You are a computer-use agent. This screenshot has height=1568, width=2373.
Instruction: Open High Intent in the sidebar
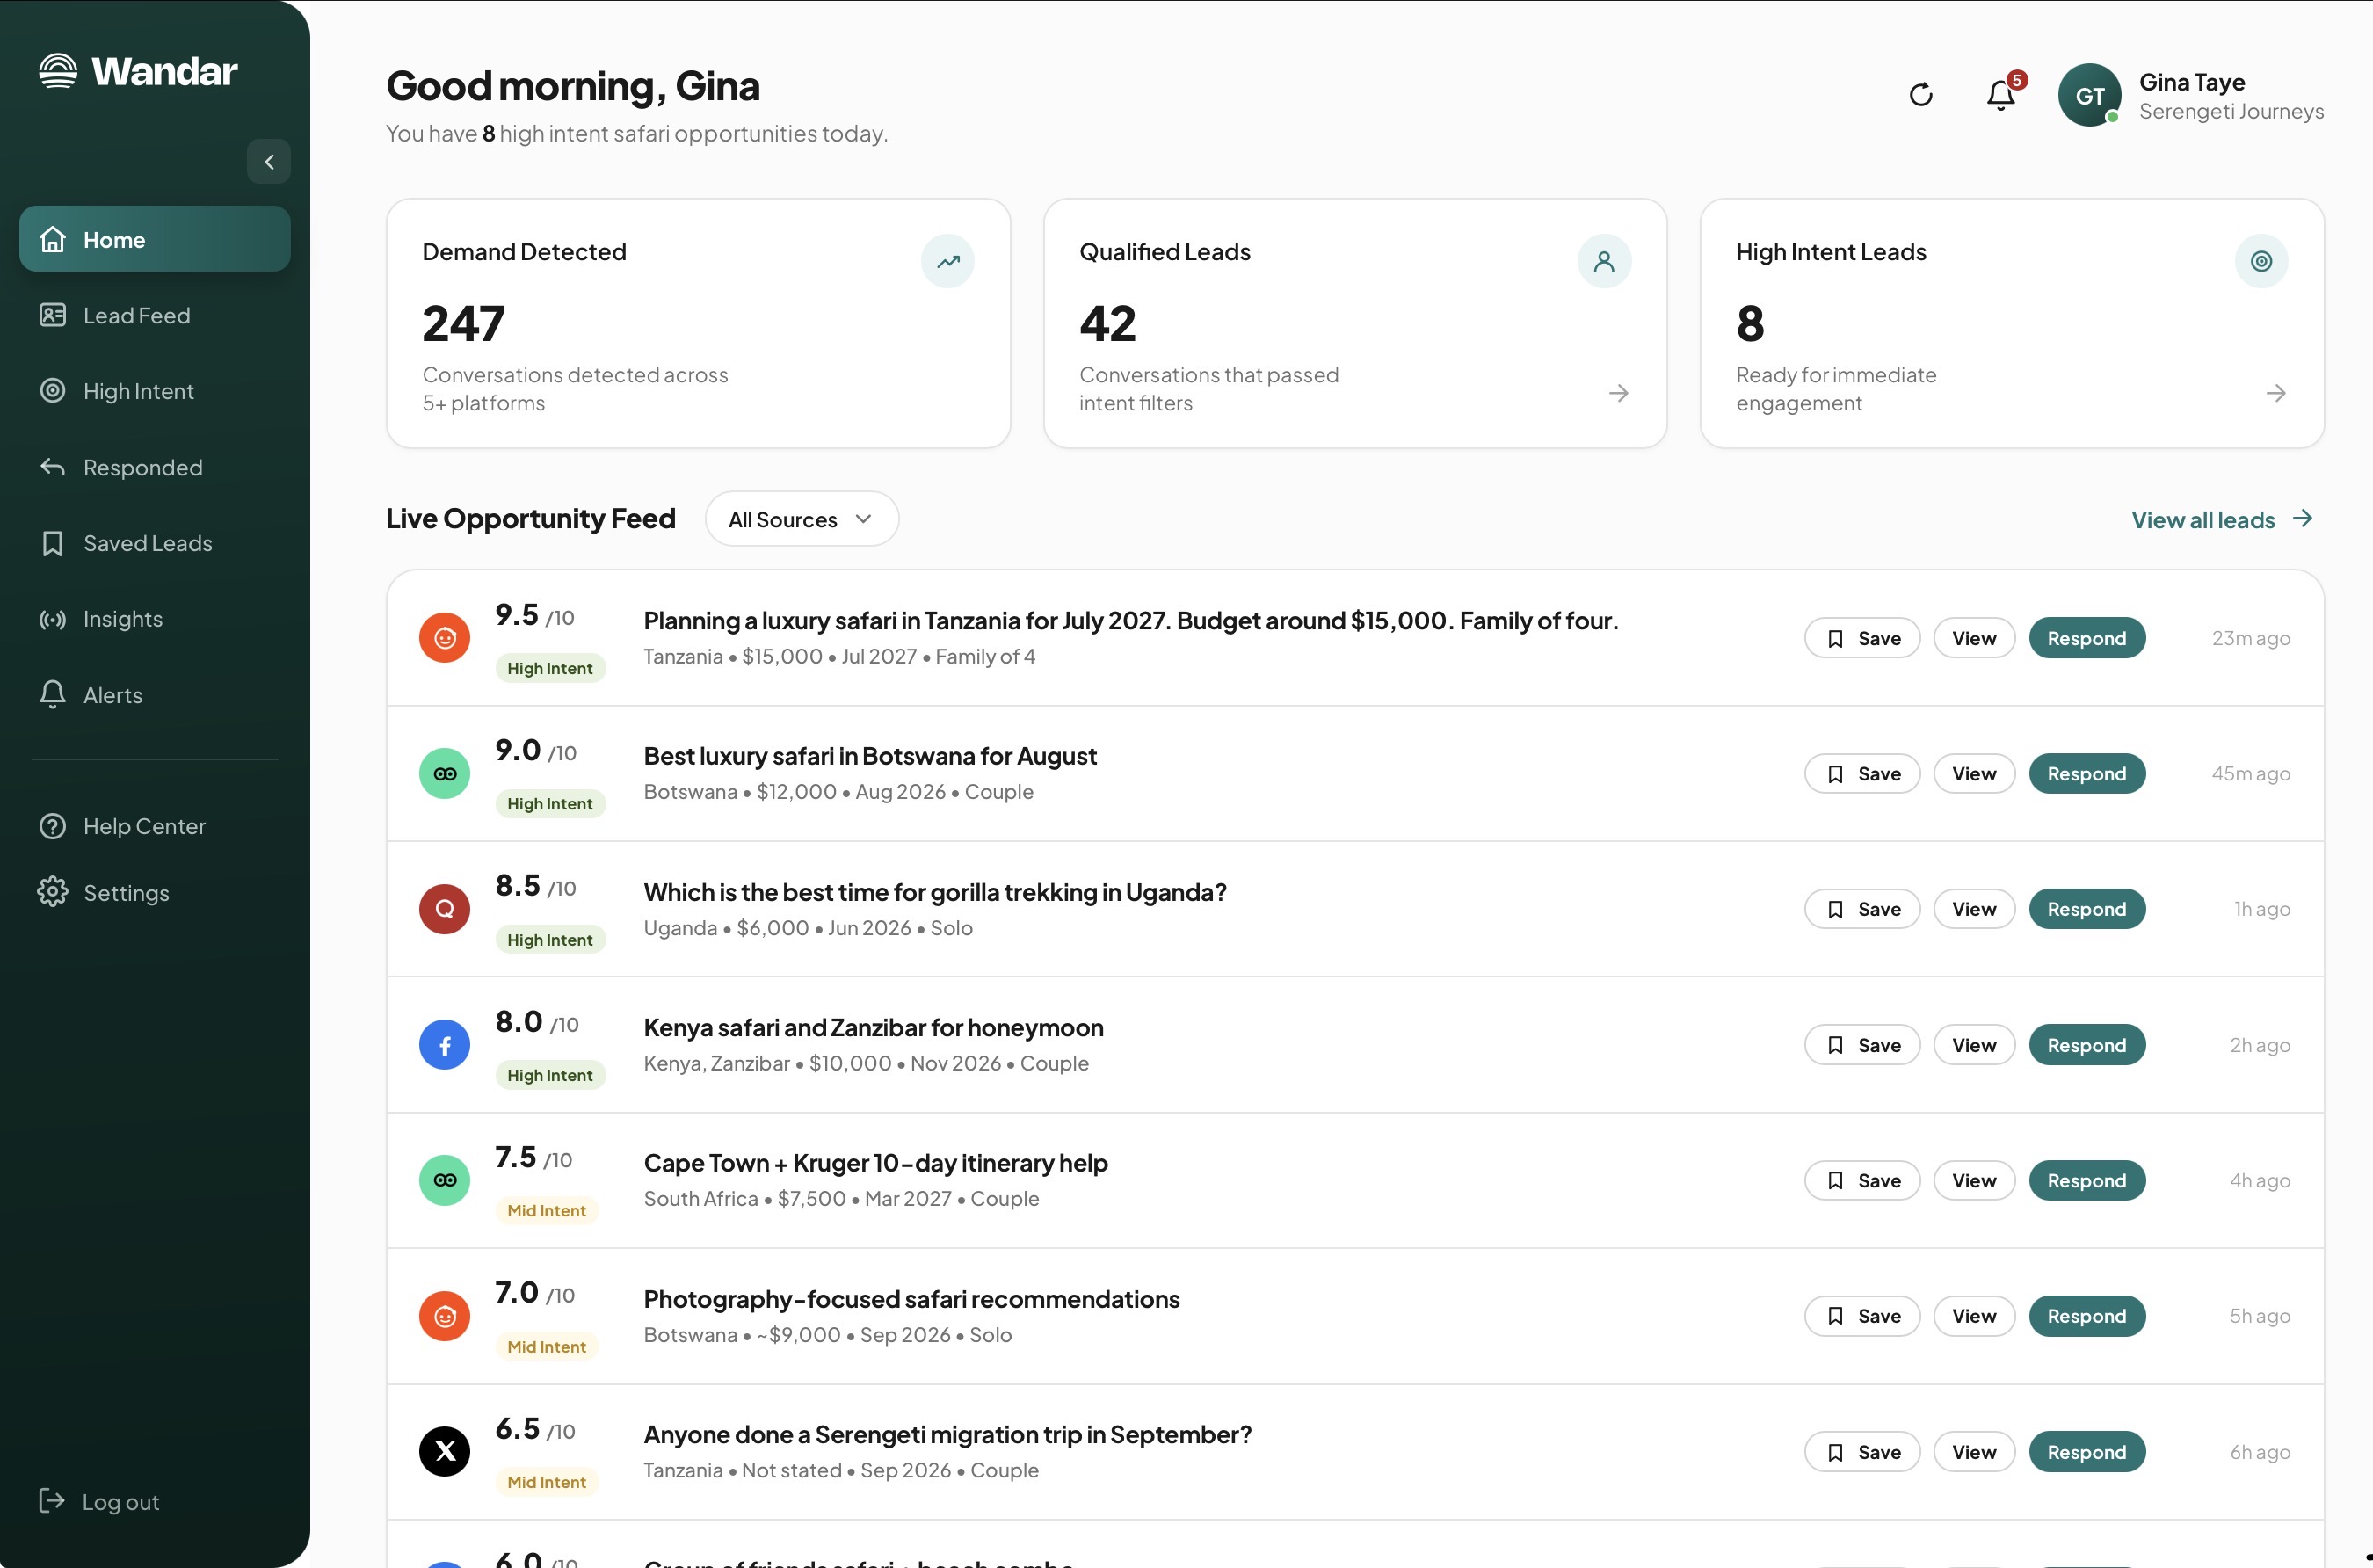click(x=155, y=391)
